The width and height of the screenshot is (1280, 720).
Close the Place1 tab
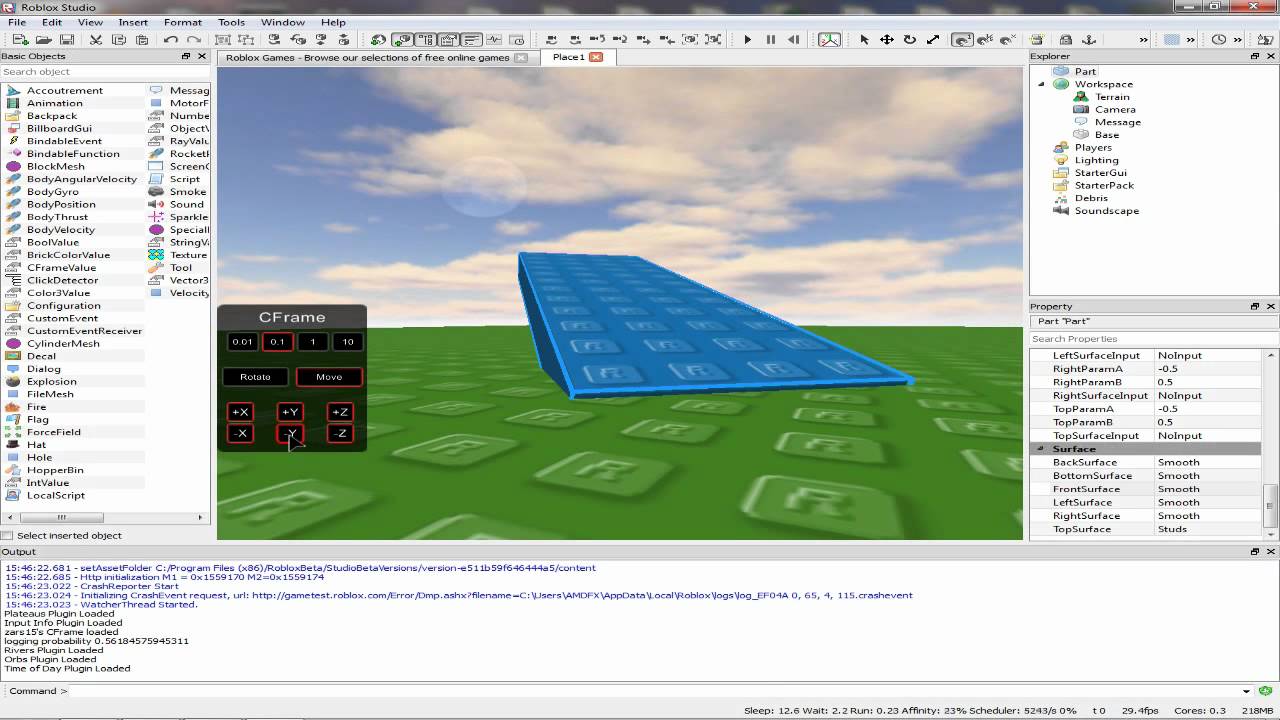pos(595,57)
